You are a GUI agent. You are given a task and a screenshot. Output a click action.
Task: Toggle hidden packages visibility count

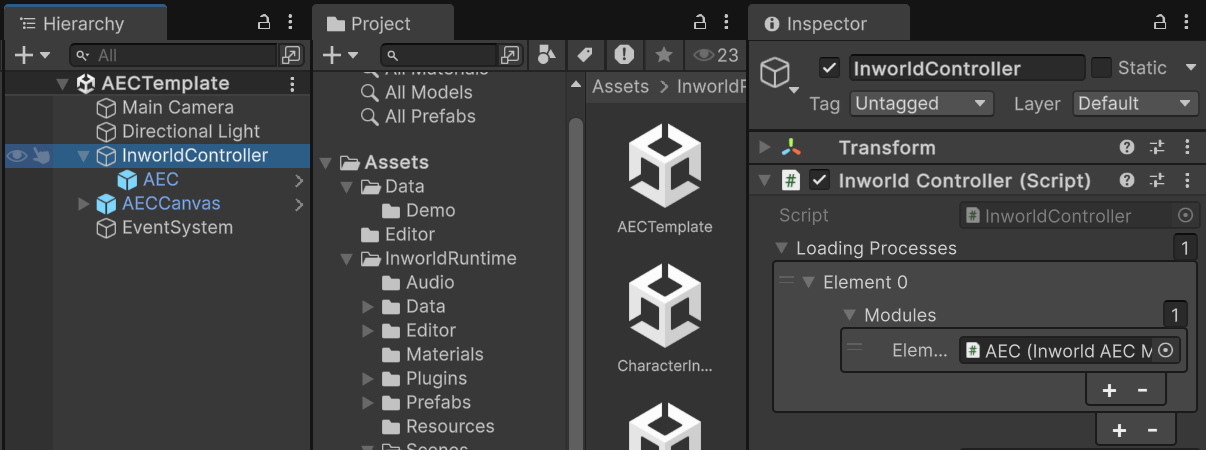716,55
